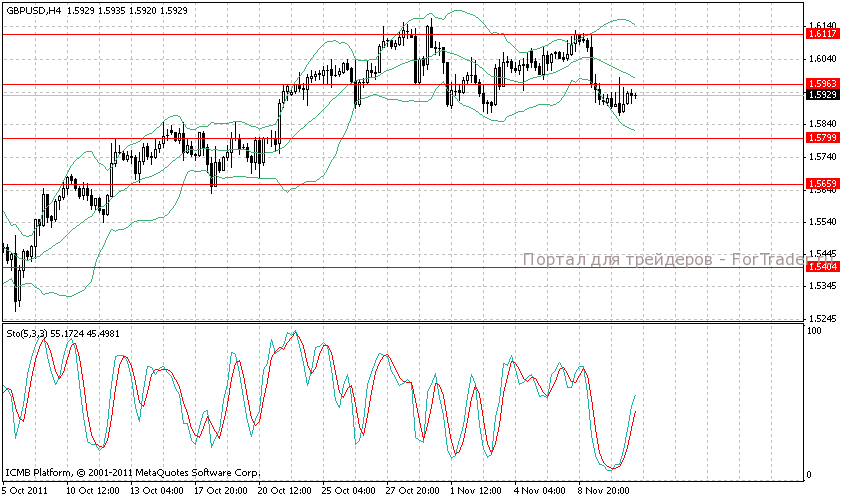Select the 5 Oct 2011 date label
This screenshot has height=498, width=841.
tap(25, 491)
